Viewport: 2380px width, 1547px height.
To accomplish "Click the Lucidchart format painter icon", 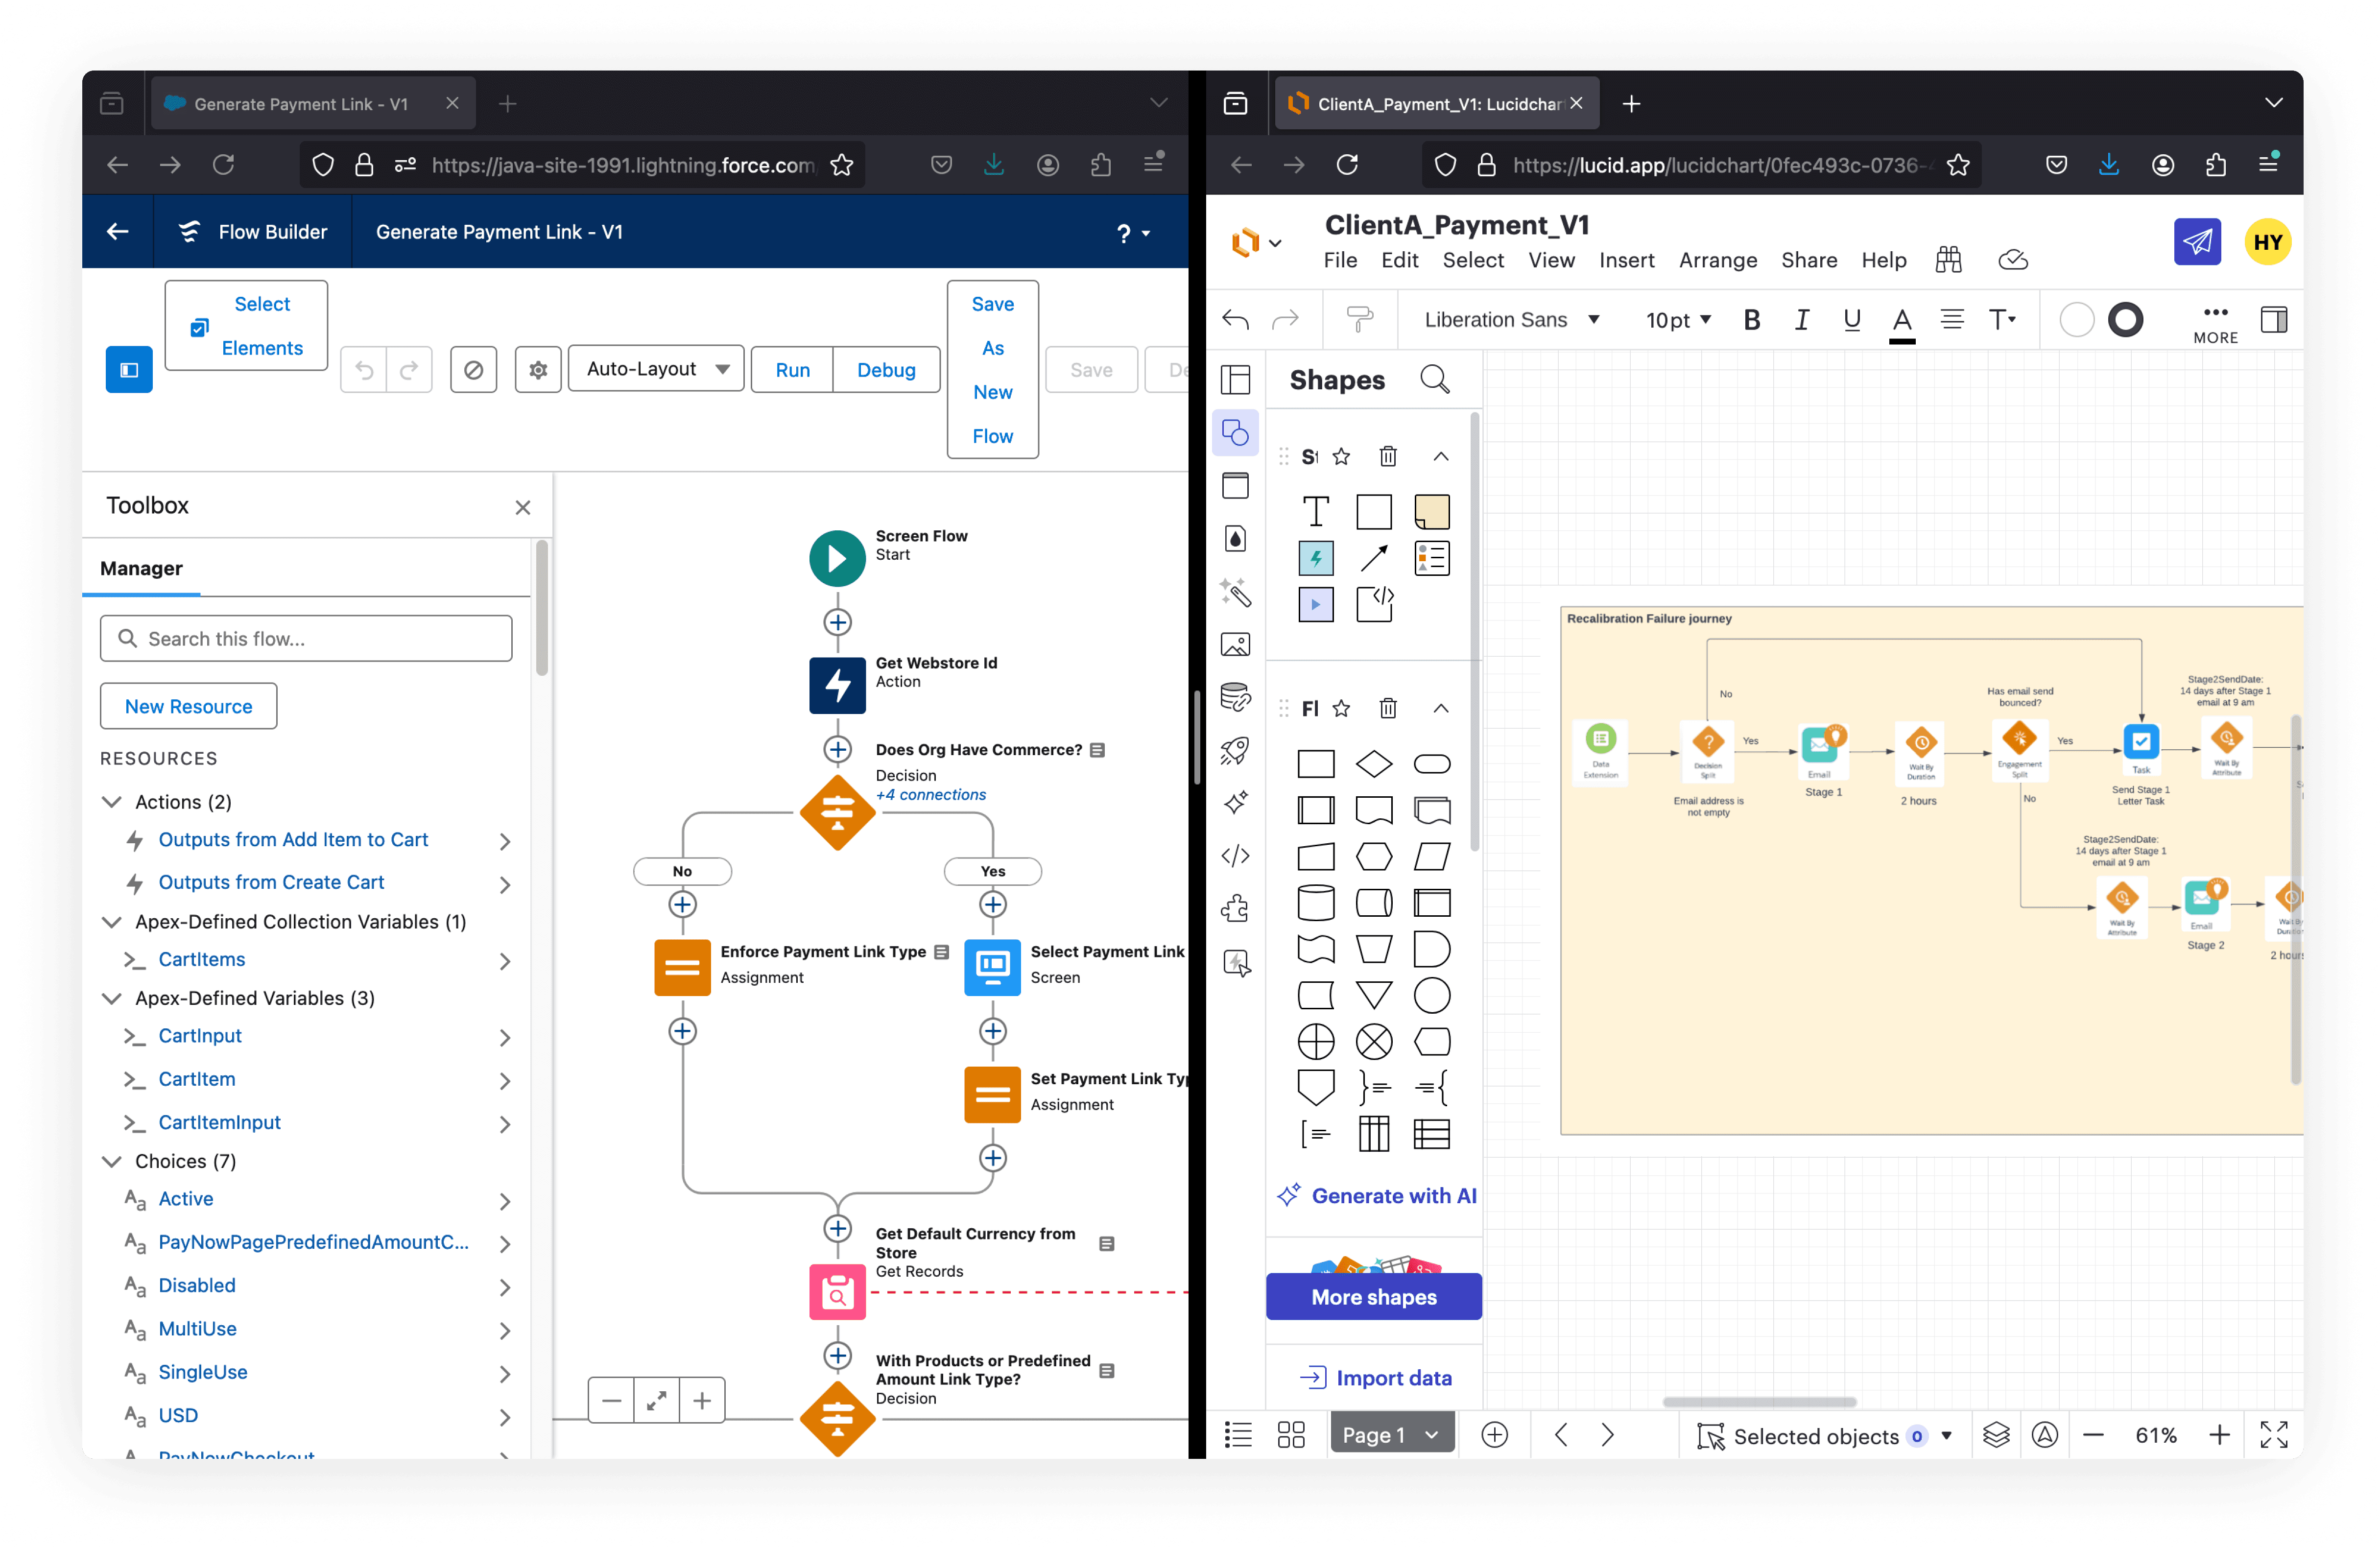I will 1360,320.
